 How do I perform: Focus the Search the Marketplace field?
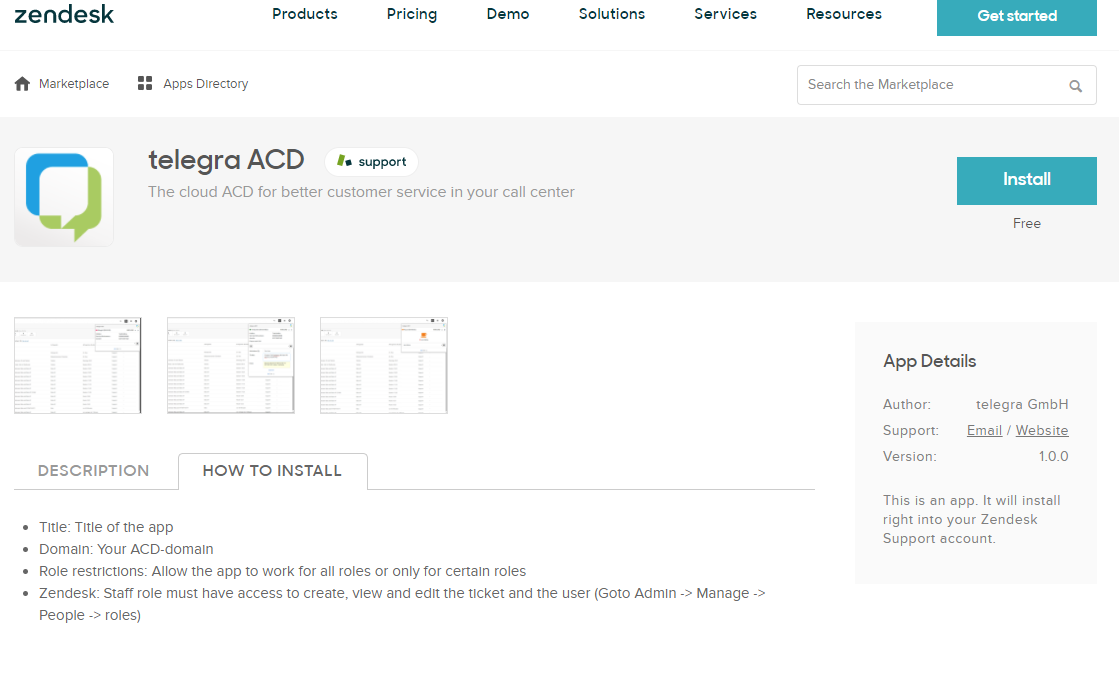pyautogui.click(x=946, y=85)
